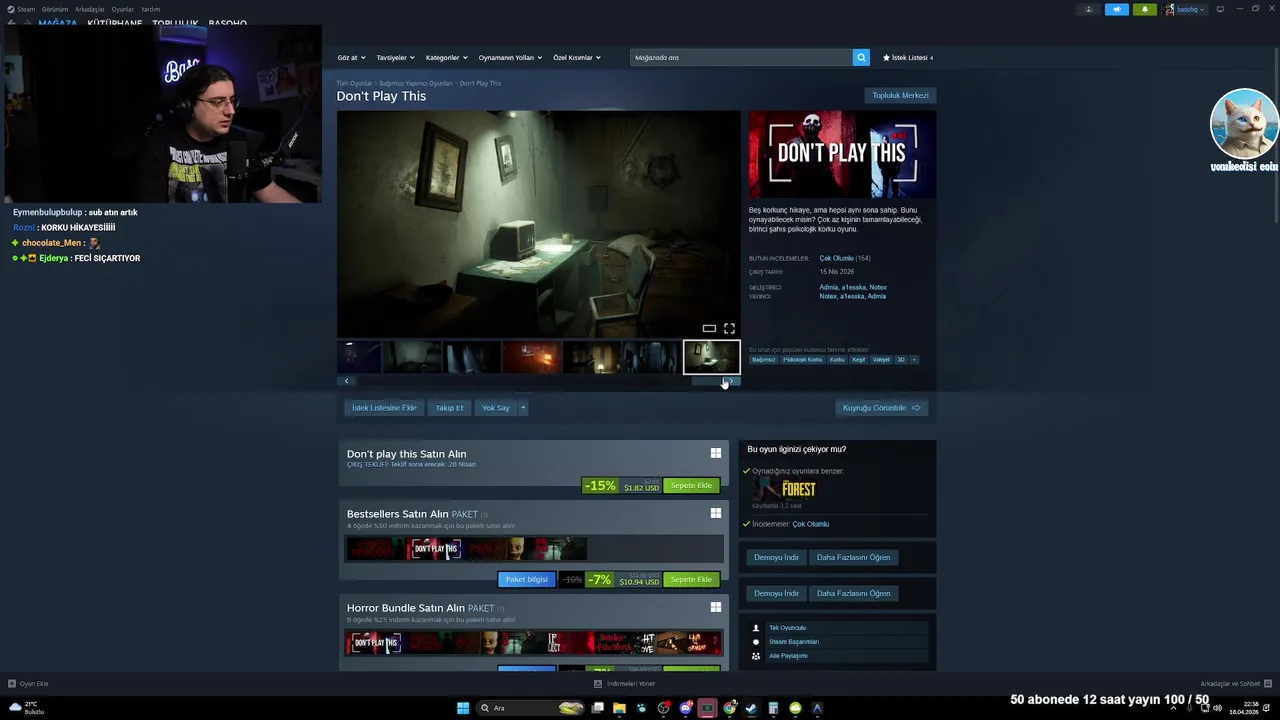Open İndirmeleri Yönet downloads manager
This screenshot has height=720, width=1280.
click(624, 684)
